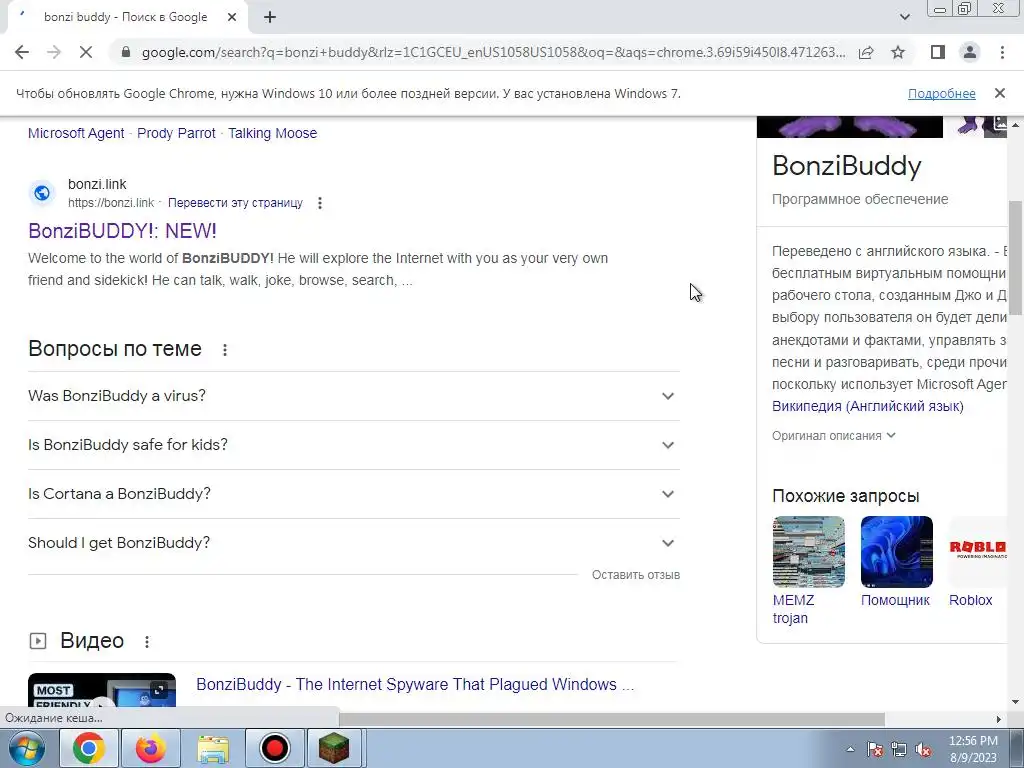The height and width of the screenshot is (768, 1024).
Task: Open options menu for bonzi.link result
Action: (x=319, y=203)
